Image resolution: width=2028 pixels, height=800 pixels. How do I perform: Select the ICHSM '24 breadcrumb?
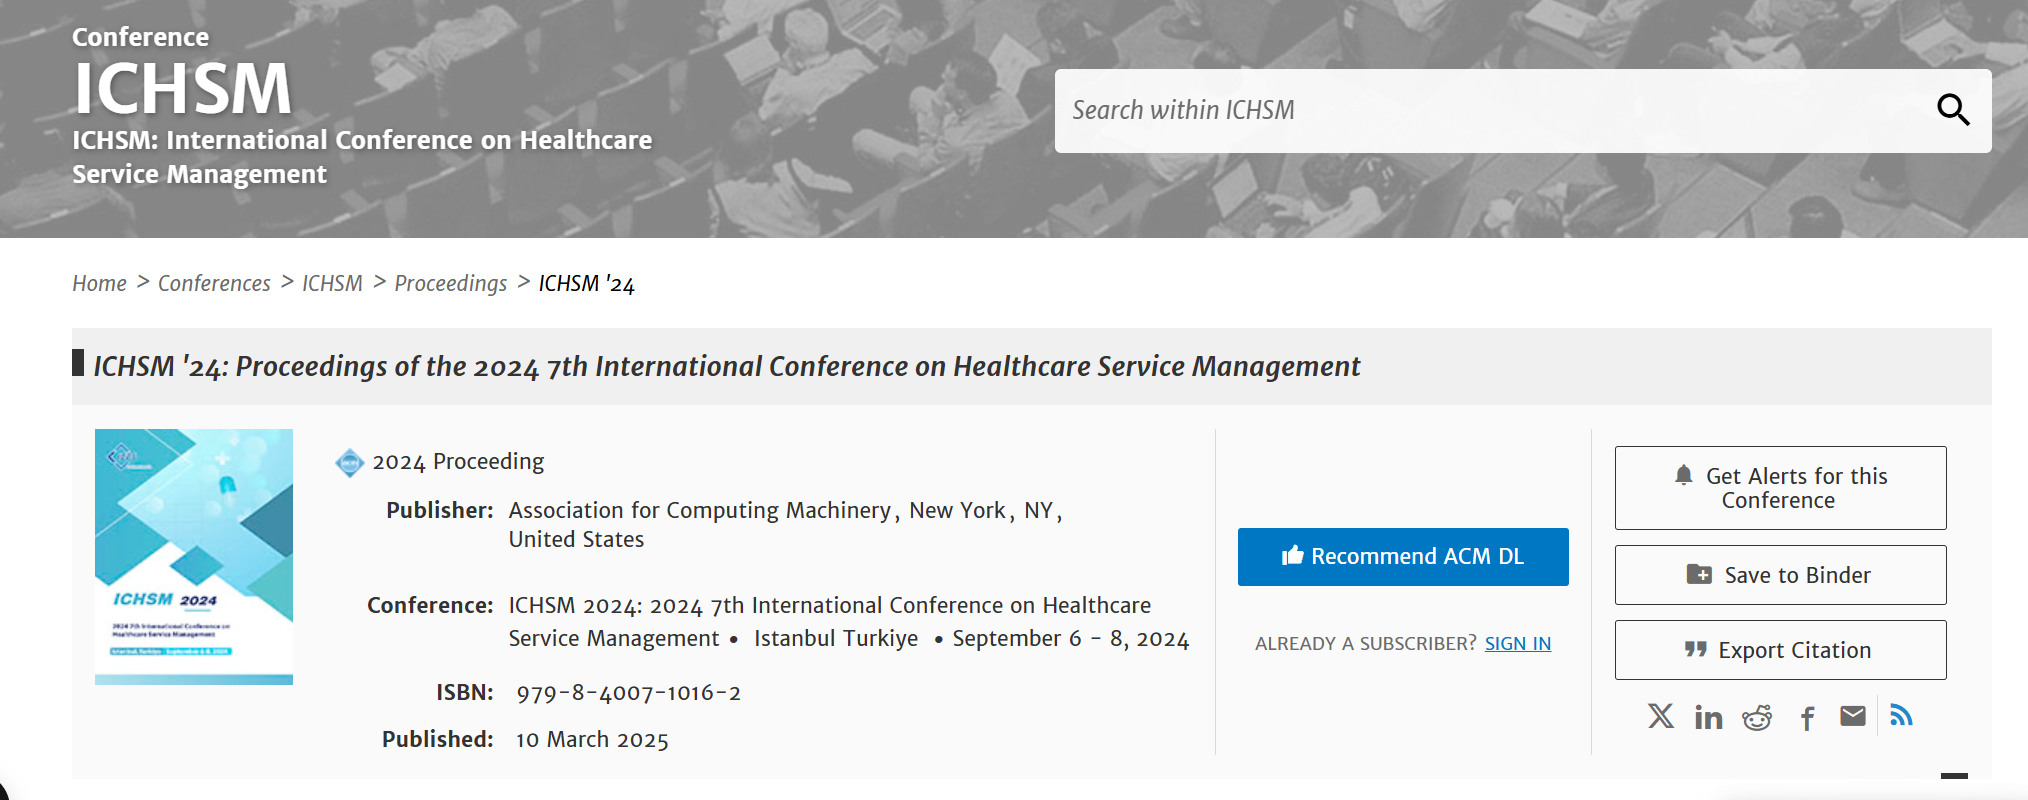coord(587,284)
